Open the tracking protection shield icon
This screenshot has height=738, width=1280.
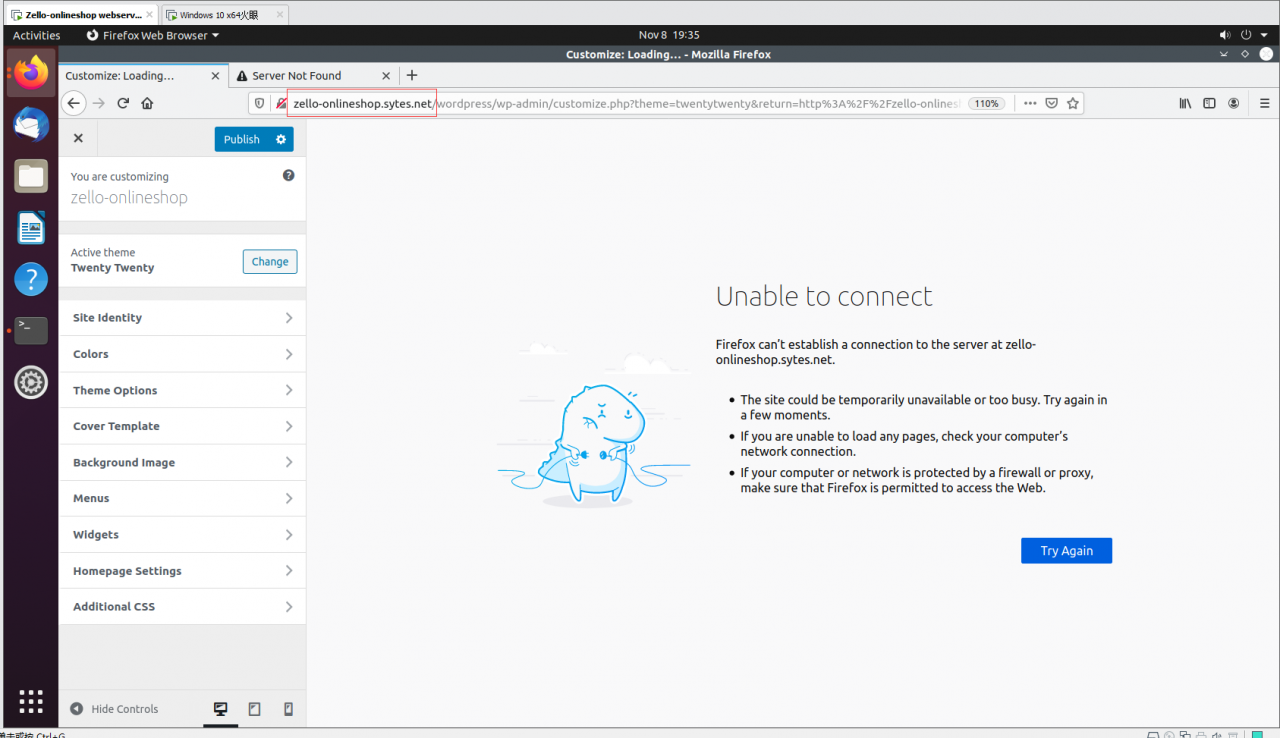(260, 103)
